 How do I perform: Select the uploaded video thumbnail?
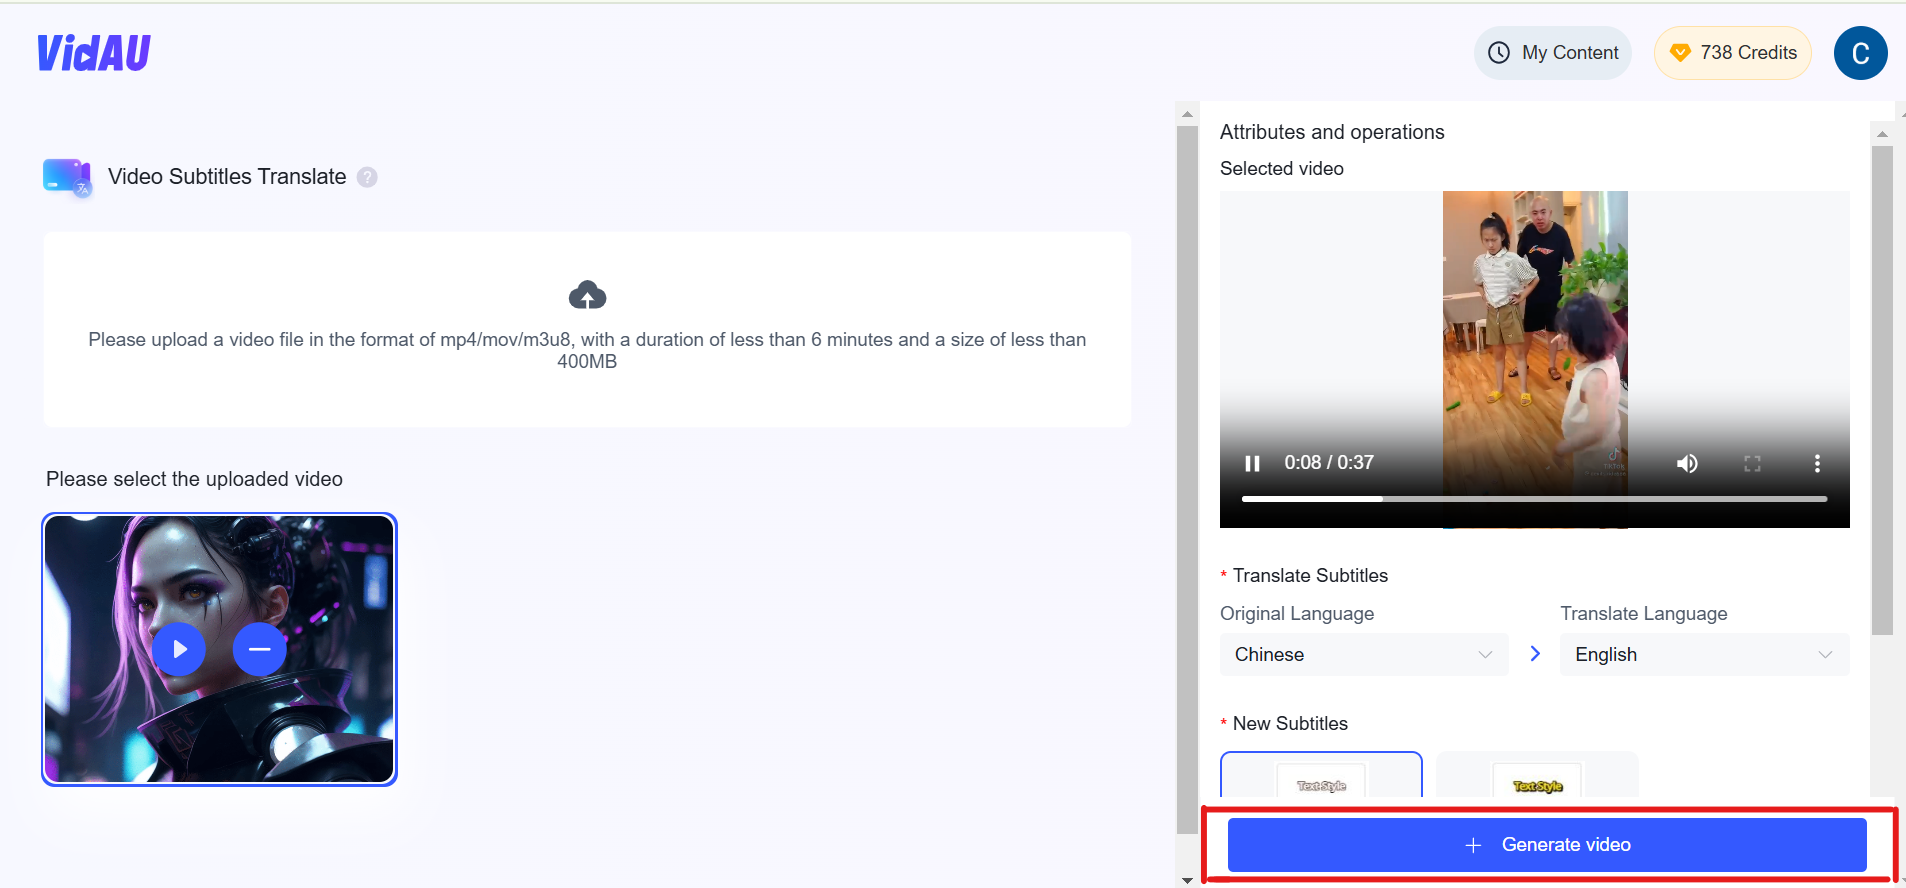[x=219, y=649]
